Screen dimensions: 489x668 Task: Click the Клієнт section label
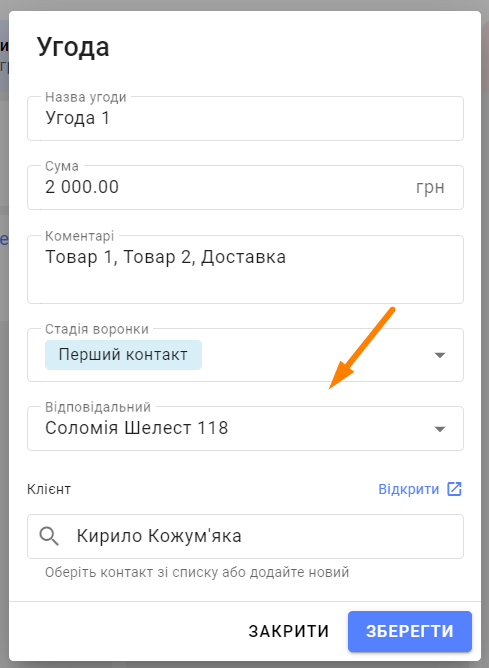tap(49, 489)
